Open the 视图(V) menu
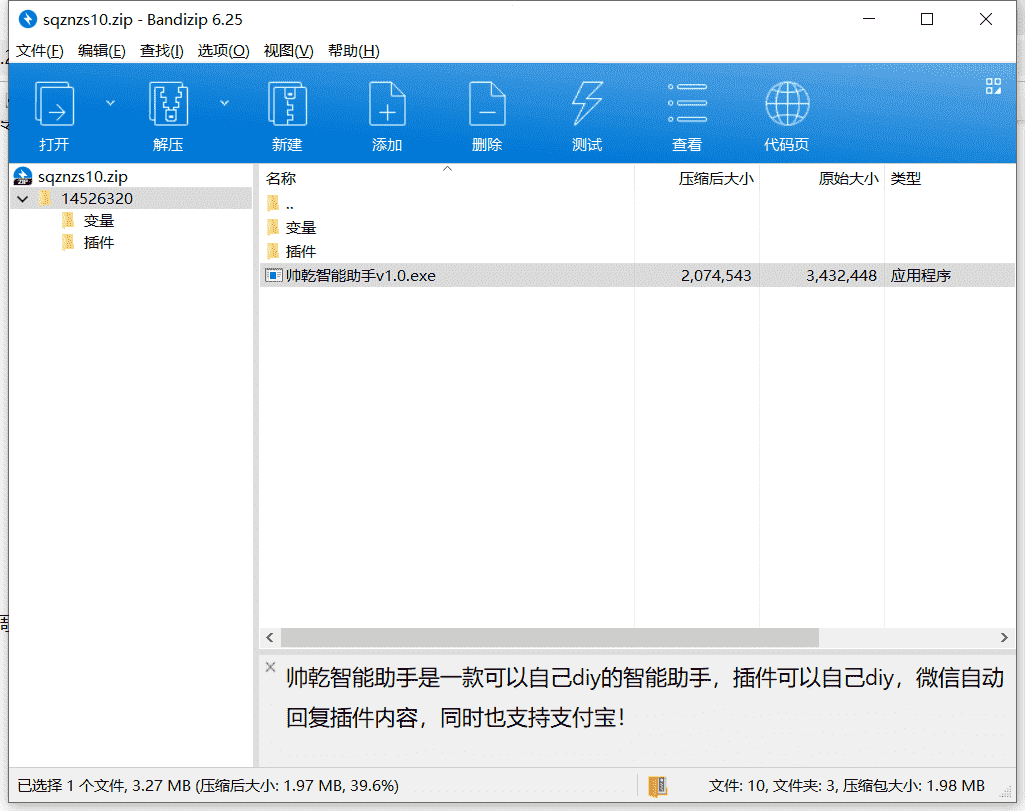 point(288,51)
